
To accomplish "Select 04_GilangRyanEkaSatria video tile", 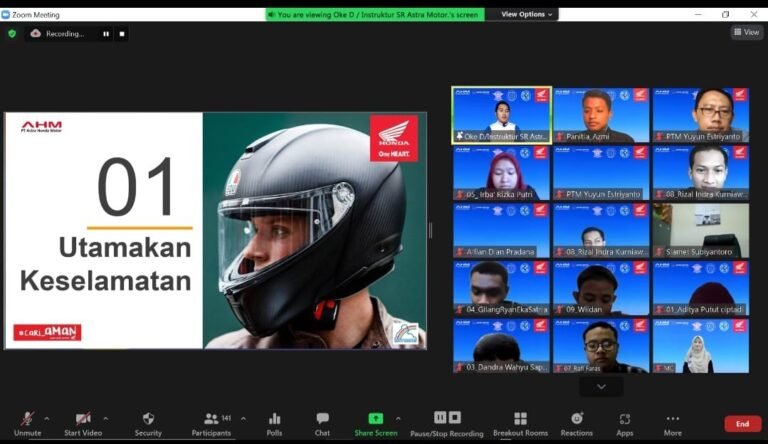I will [x=502, y=288].
